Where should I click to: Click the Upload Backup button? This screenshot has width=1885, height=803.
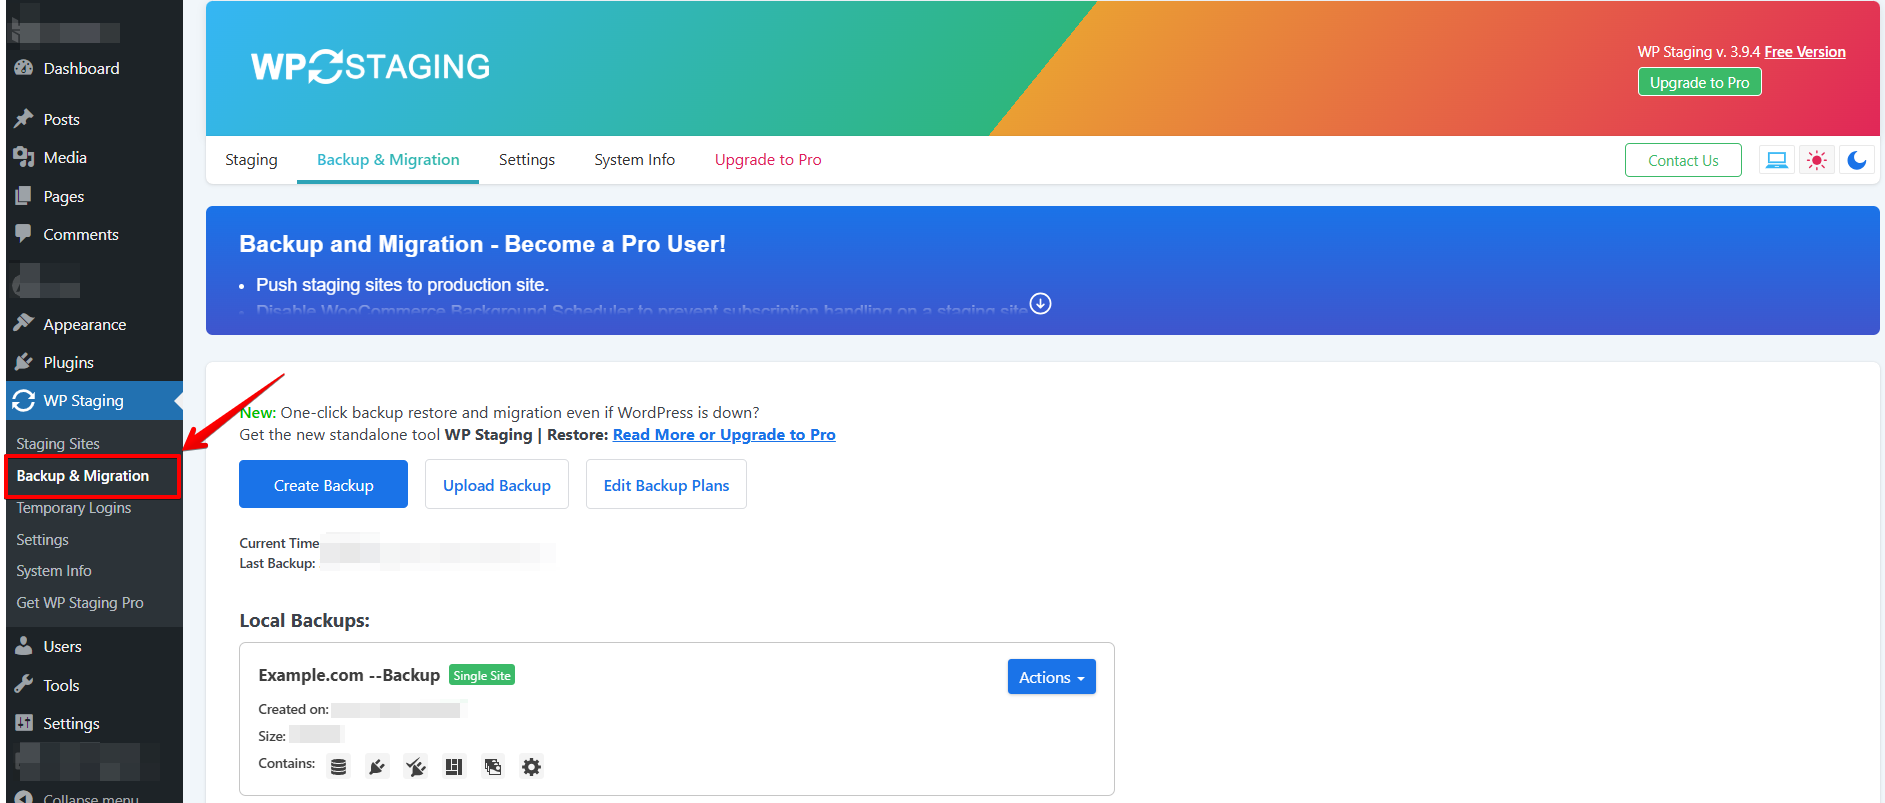(497, 485)
